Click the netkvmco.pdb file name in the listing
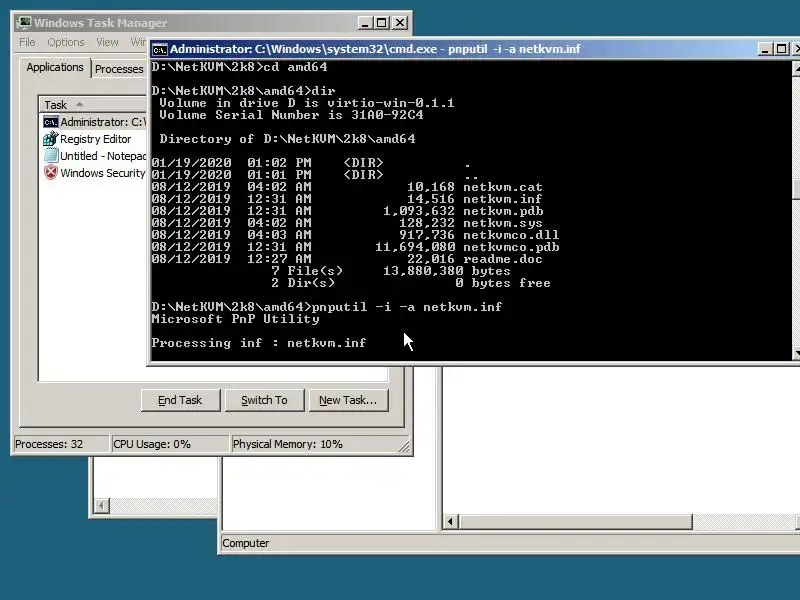Viewport: 800px width, 600px height. point(511,247)
